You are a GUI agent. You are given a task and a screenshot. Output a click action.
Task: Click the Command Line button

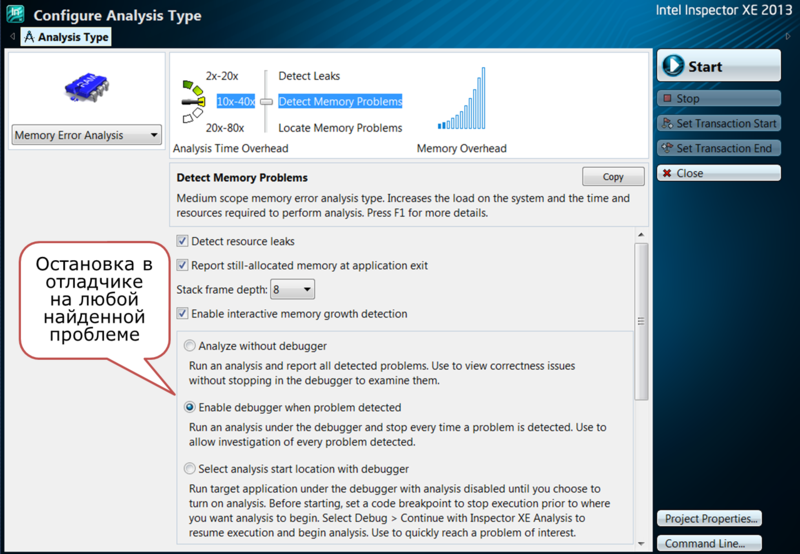coord(710,543)
